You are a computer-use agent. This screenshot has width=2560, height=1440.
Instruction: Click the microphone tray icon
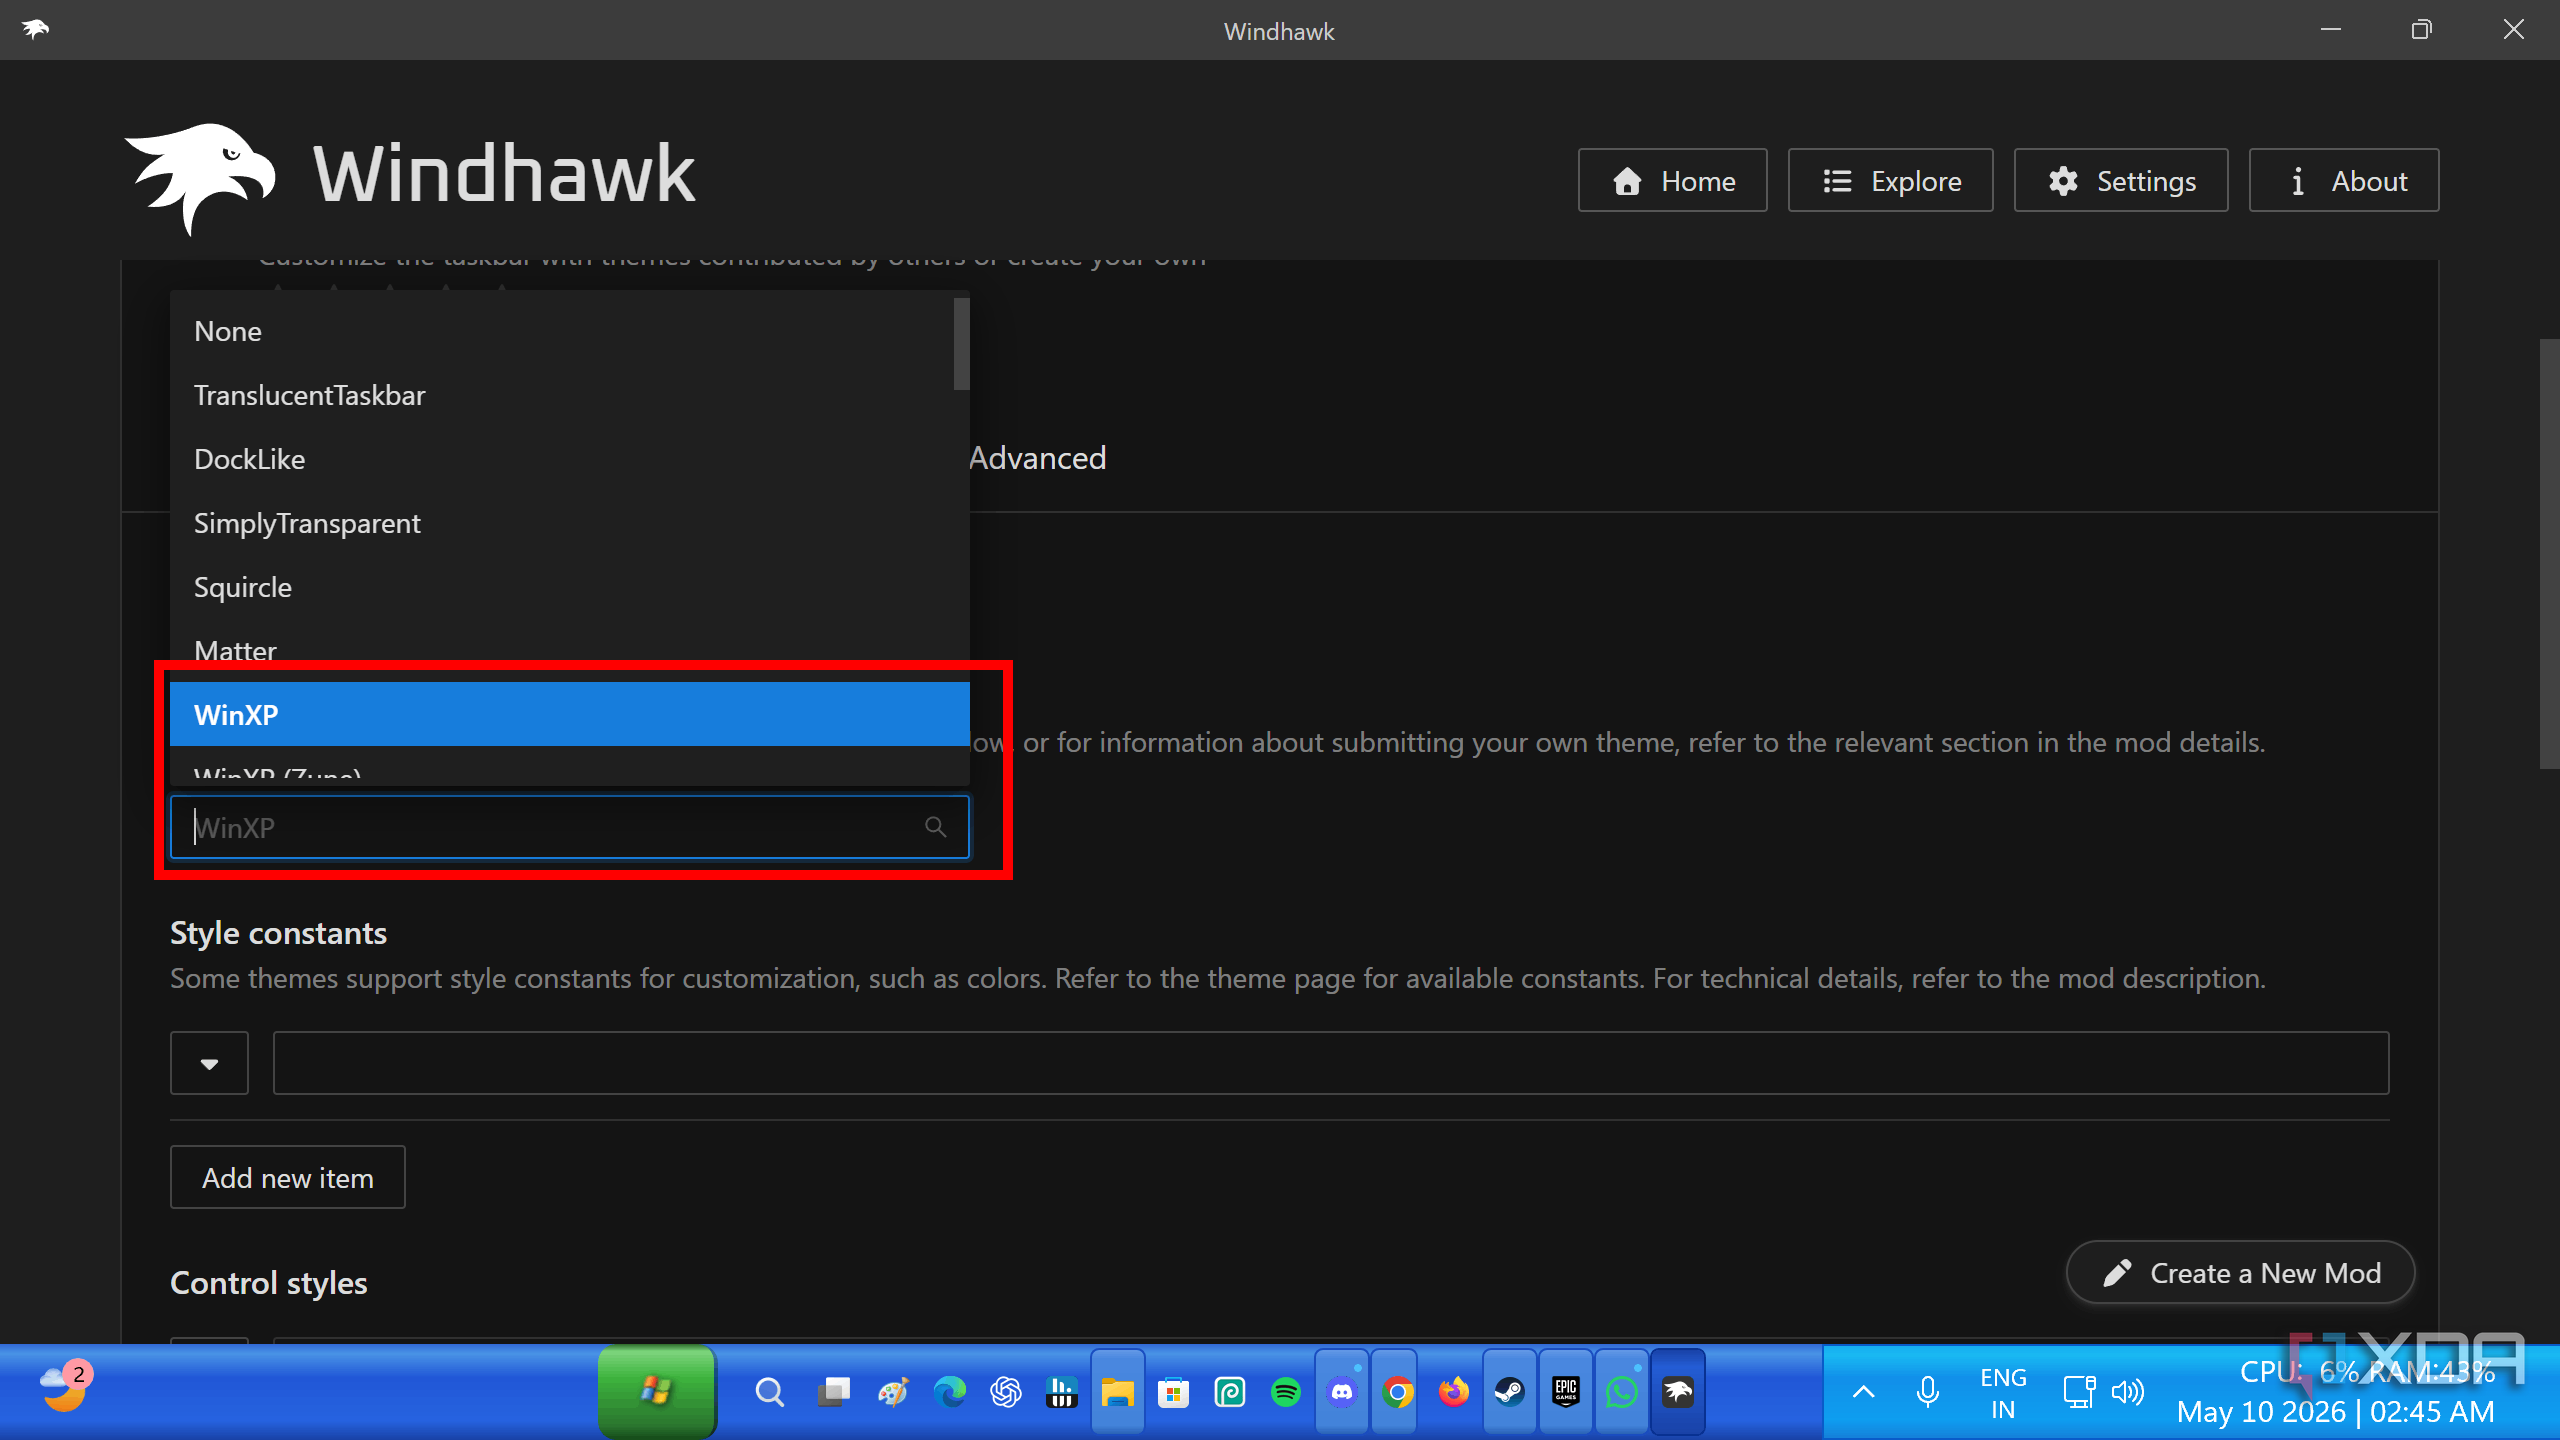[x=1927, y=1392]
